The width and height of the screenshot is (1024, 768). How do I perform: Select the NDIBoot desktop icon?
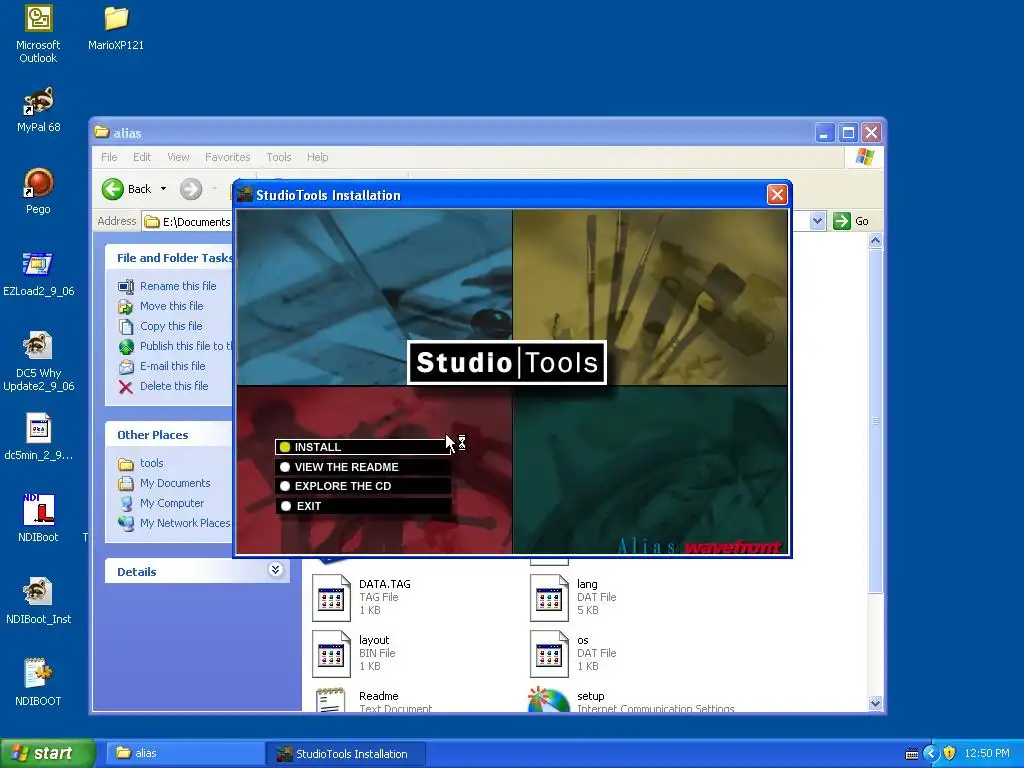click(38, 519)
